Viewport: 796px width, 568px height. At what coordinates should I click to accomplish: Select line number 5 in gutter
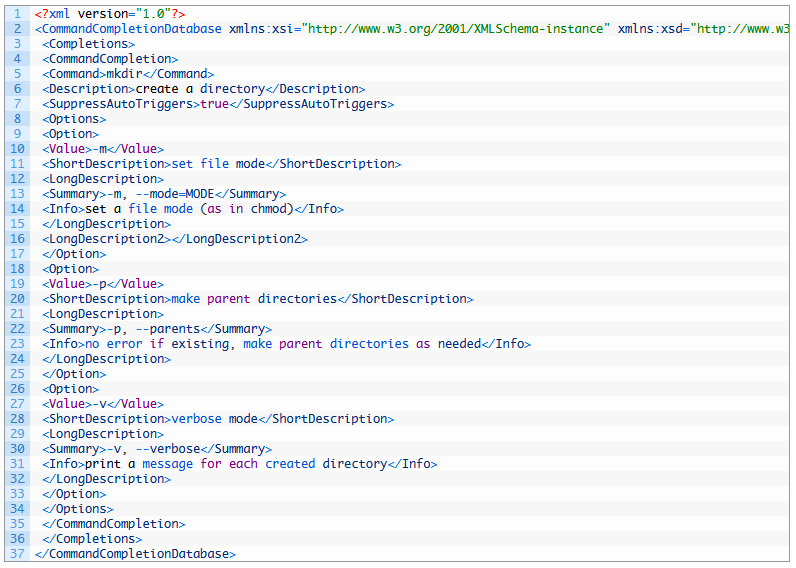(x=17, y=74)
